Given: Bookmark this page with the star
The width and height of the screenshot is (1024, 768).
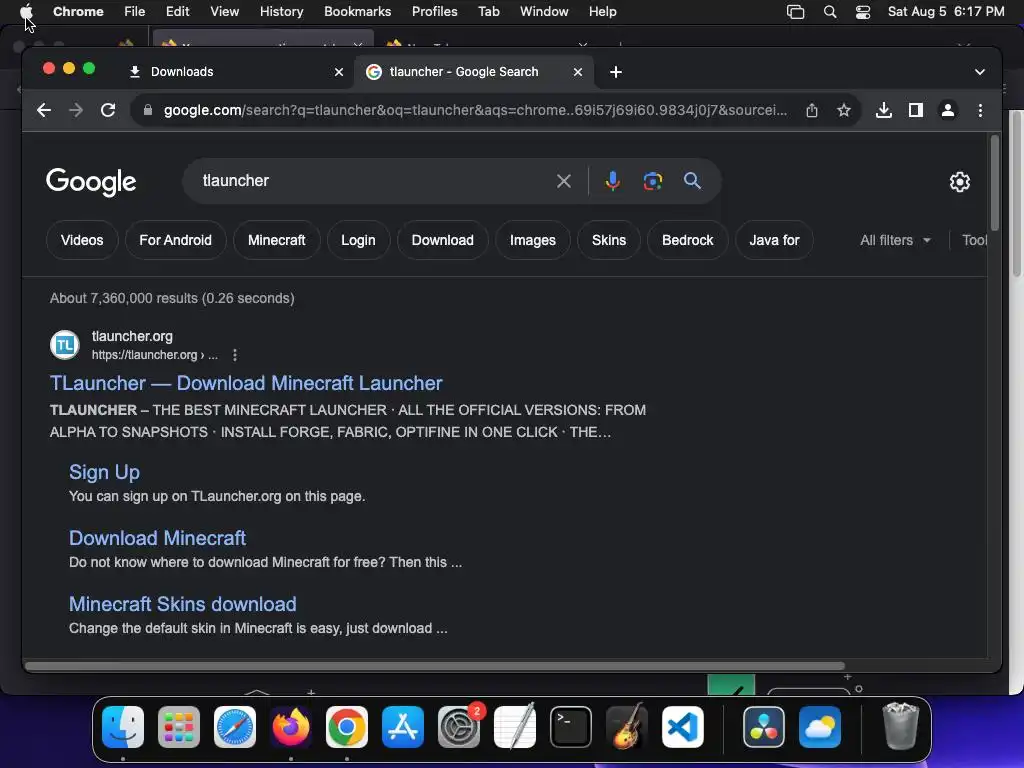Looking at the screenshot, I should pyautogui.click(x=844, y=110).
